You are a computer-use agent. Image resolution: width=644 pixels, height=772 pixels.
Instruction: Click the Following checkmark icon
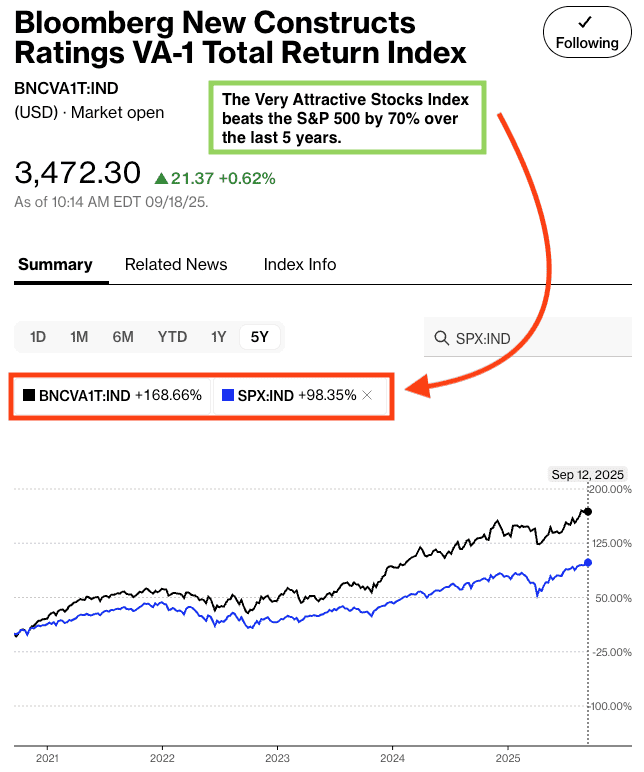pos(587,20)
